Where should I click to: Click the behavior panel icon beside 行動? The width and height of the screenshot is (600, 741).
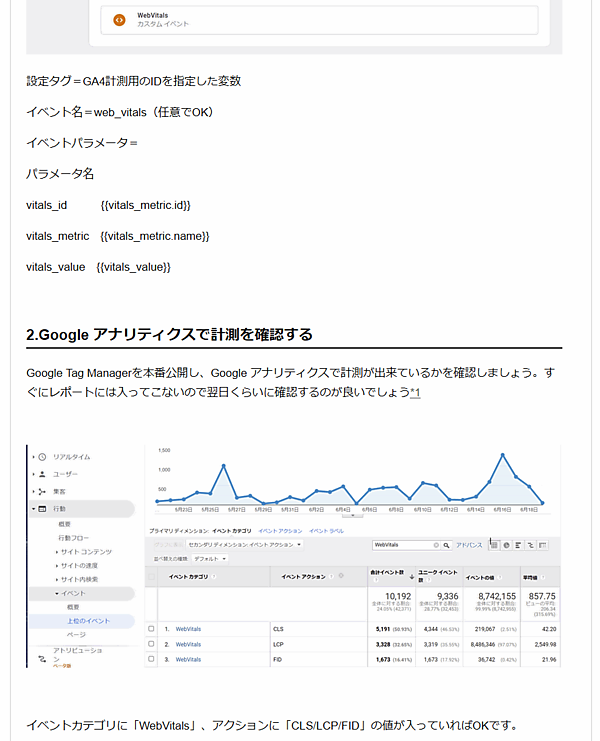click(43, 509)
